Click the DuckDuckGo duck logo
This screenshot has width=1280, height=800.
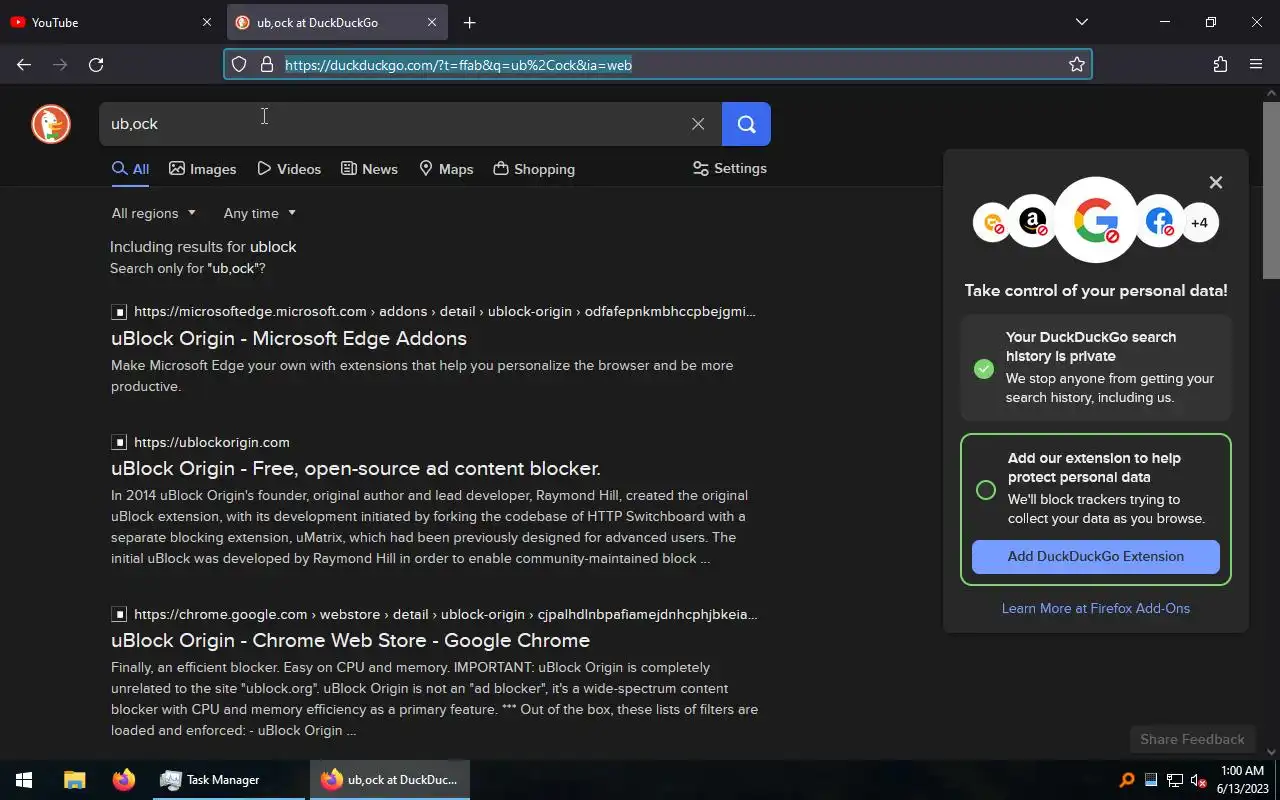tap(51, 124)
